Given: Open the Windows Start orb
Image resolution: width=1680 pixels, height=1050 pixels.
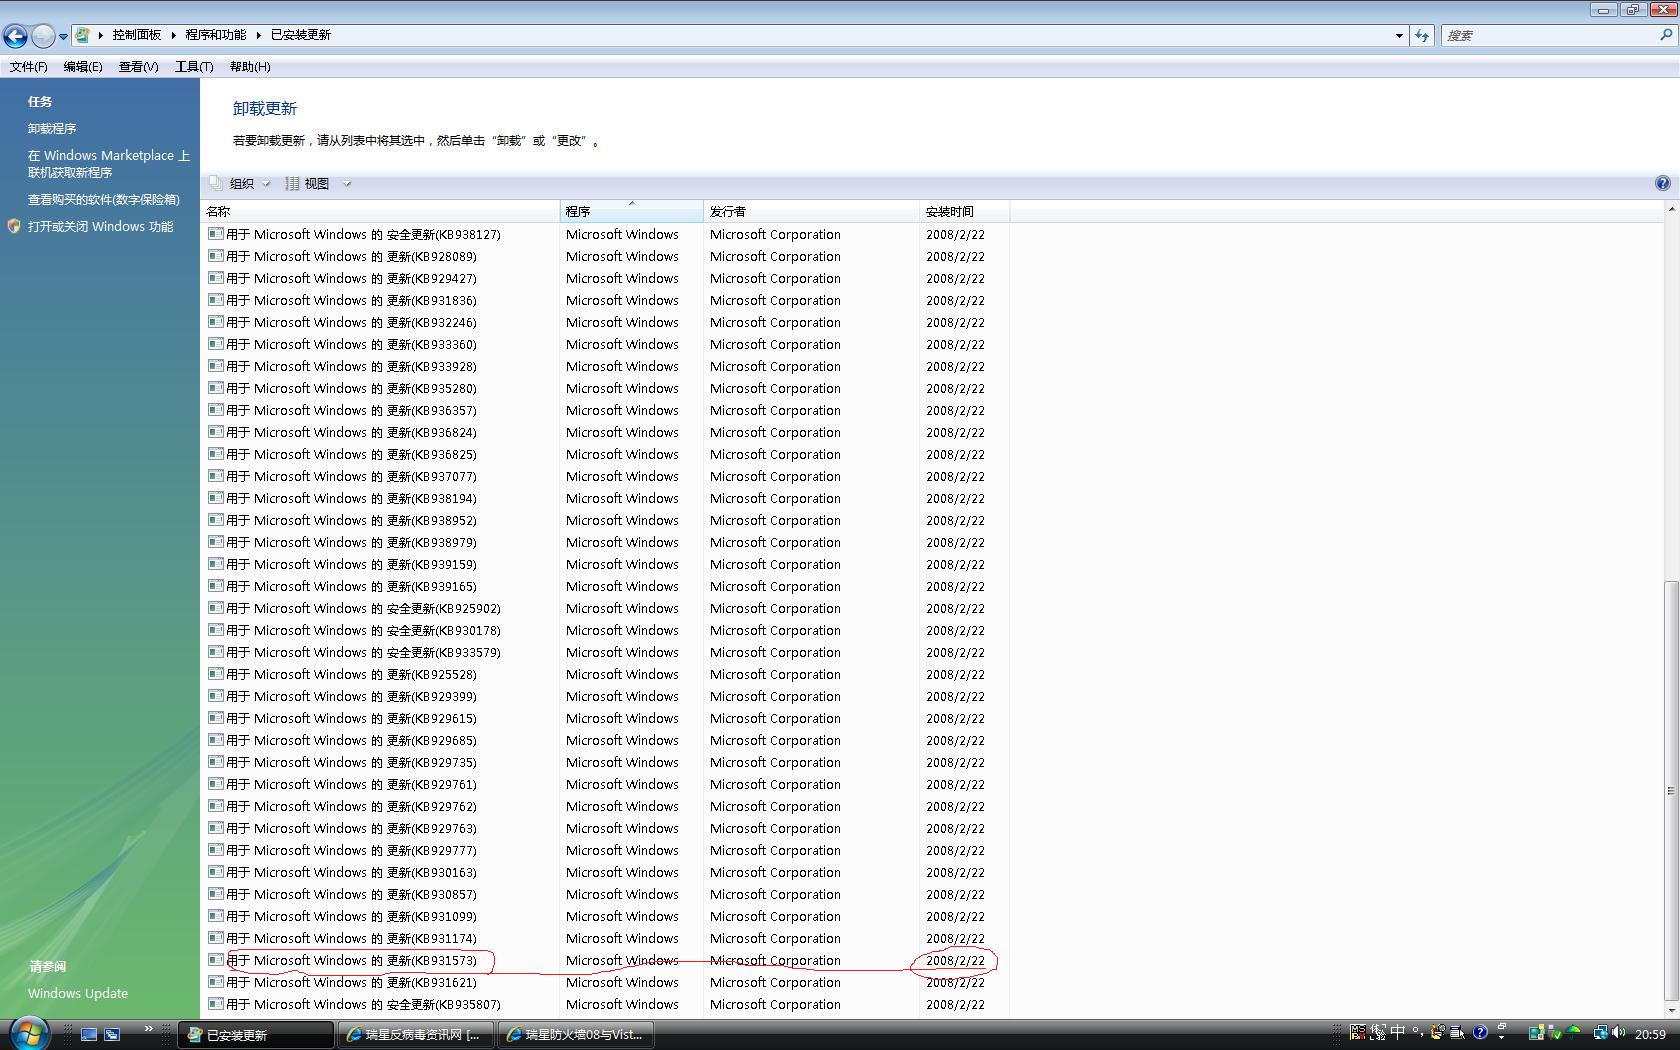Looking at the screenshot, I should (29, 1033).
